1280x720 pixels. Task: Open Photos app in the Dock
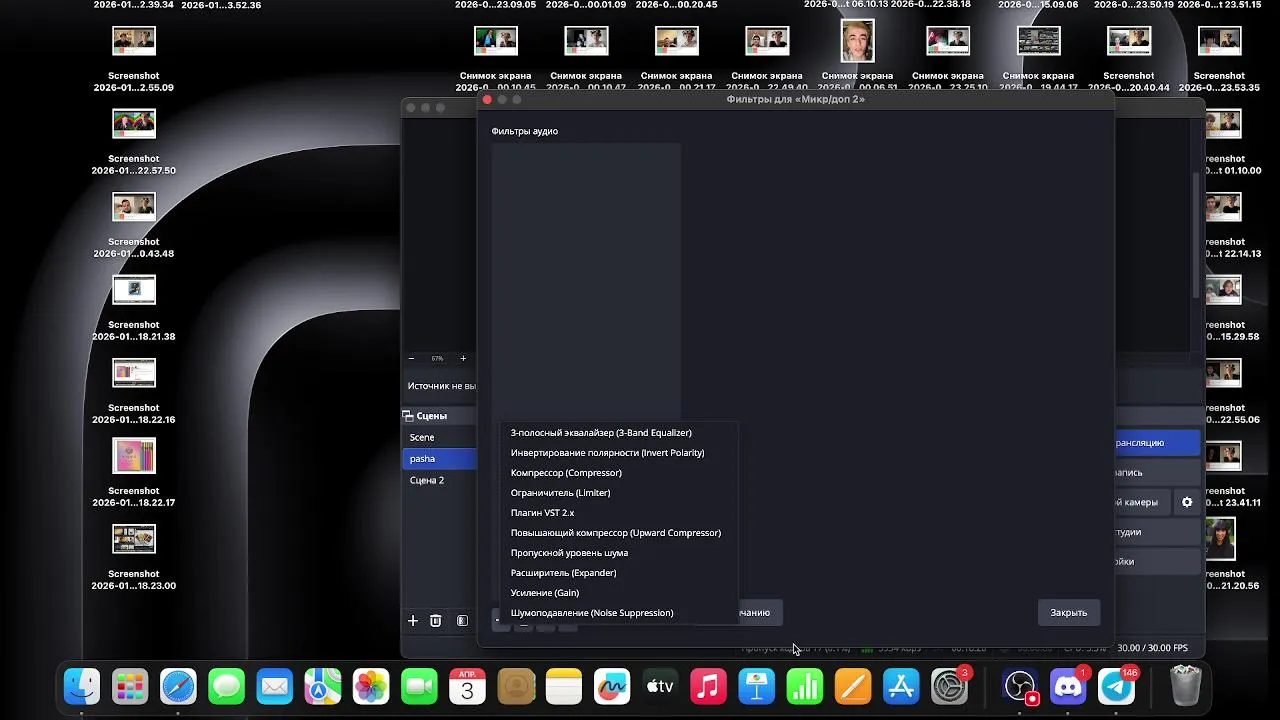(371, 686)
